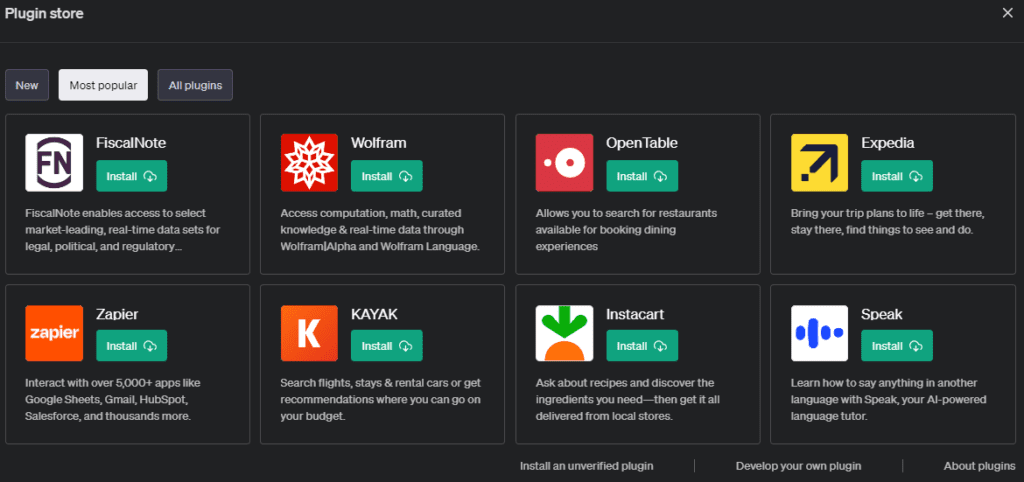Viewport: 1024px width, 482px height.
Task: Install the Instacart plugin
Action: click(642, 345)
